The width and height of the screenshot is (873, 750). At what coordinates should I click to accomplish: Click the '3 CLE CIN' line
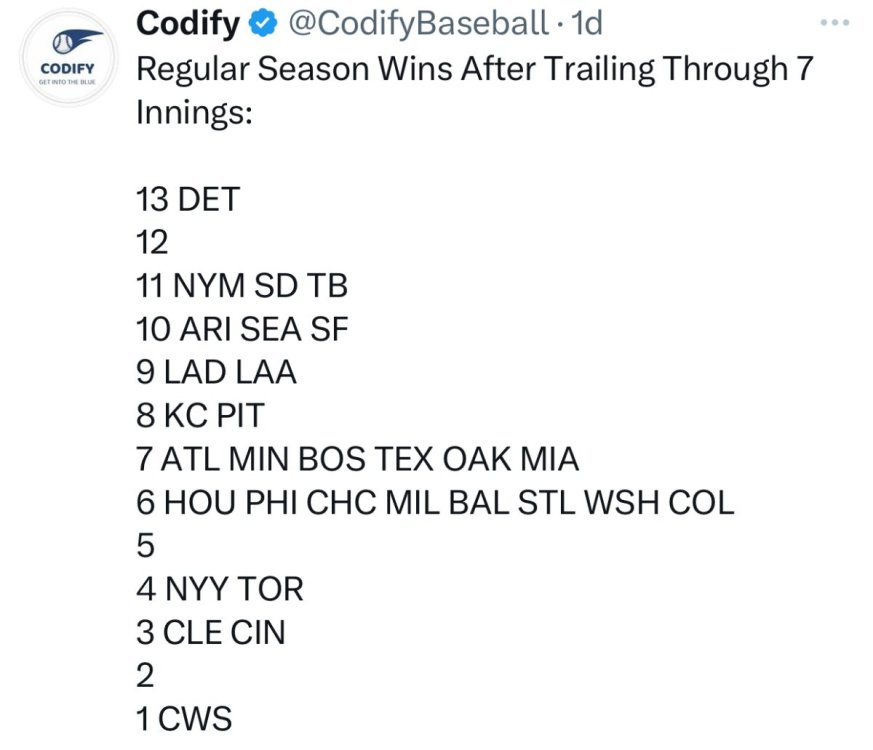pyautogui.click(x=210, y=632)
